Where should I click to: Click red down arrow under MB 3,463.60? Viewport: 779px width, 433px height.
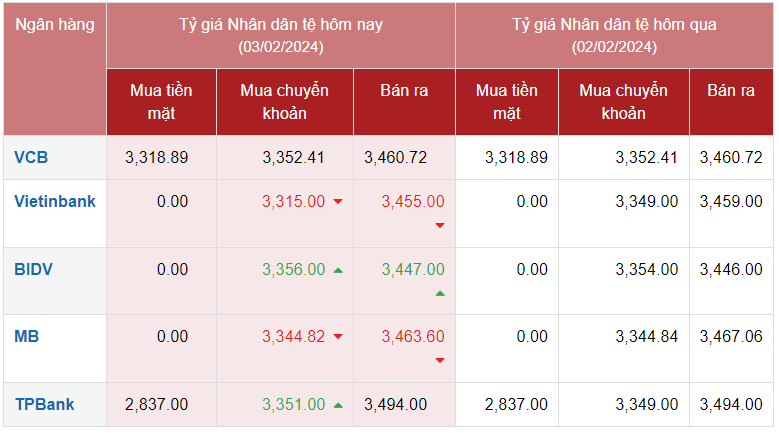[x=440, y=360]
